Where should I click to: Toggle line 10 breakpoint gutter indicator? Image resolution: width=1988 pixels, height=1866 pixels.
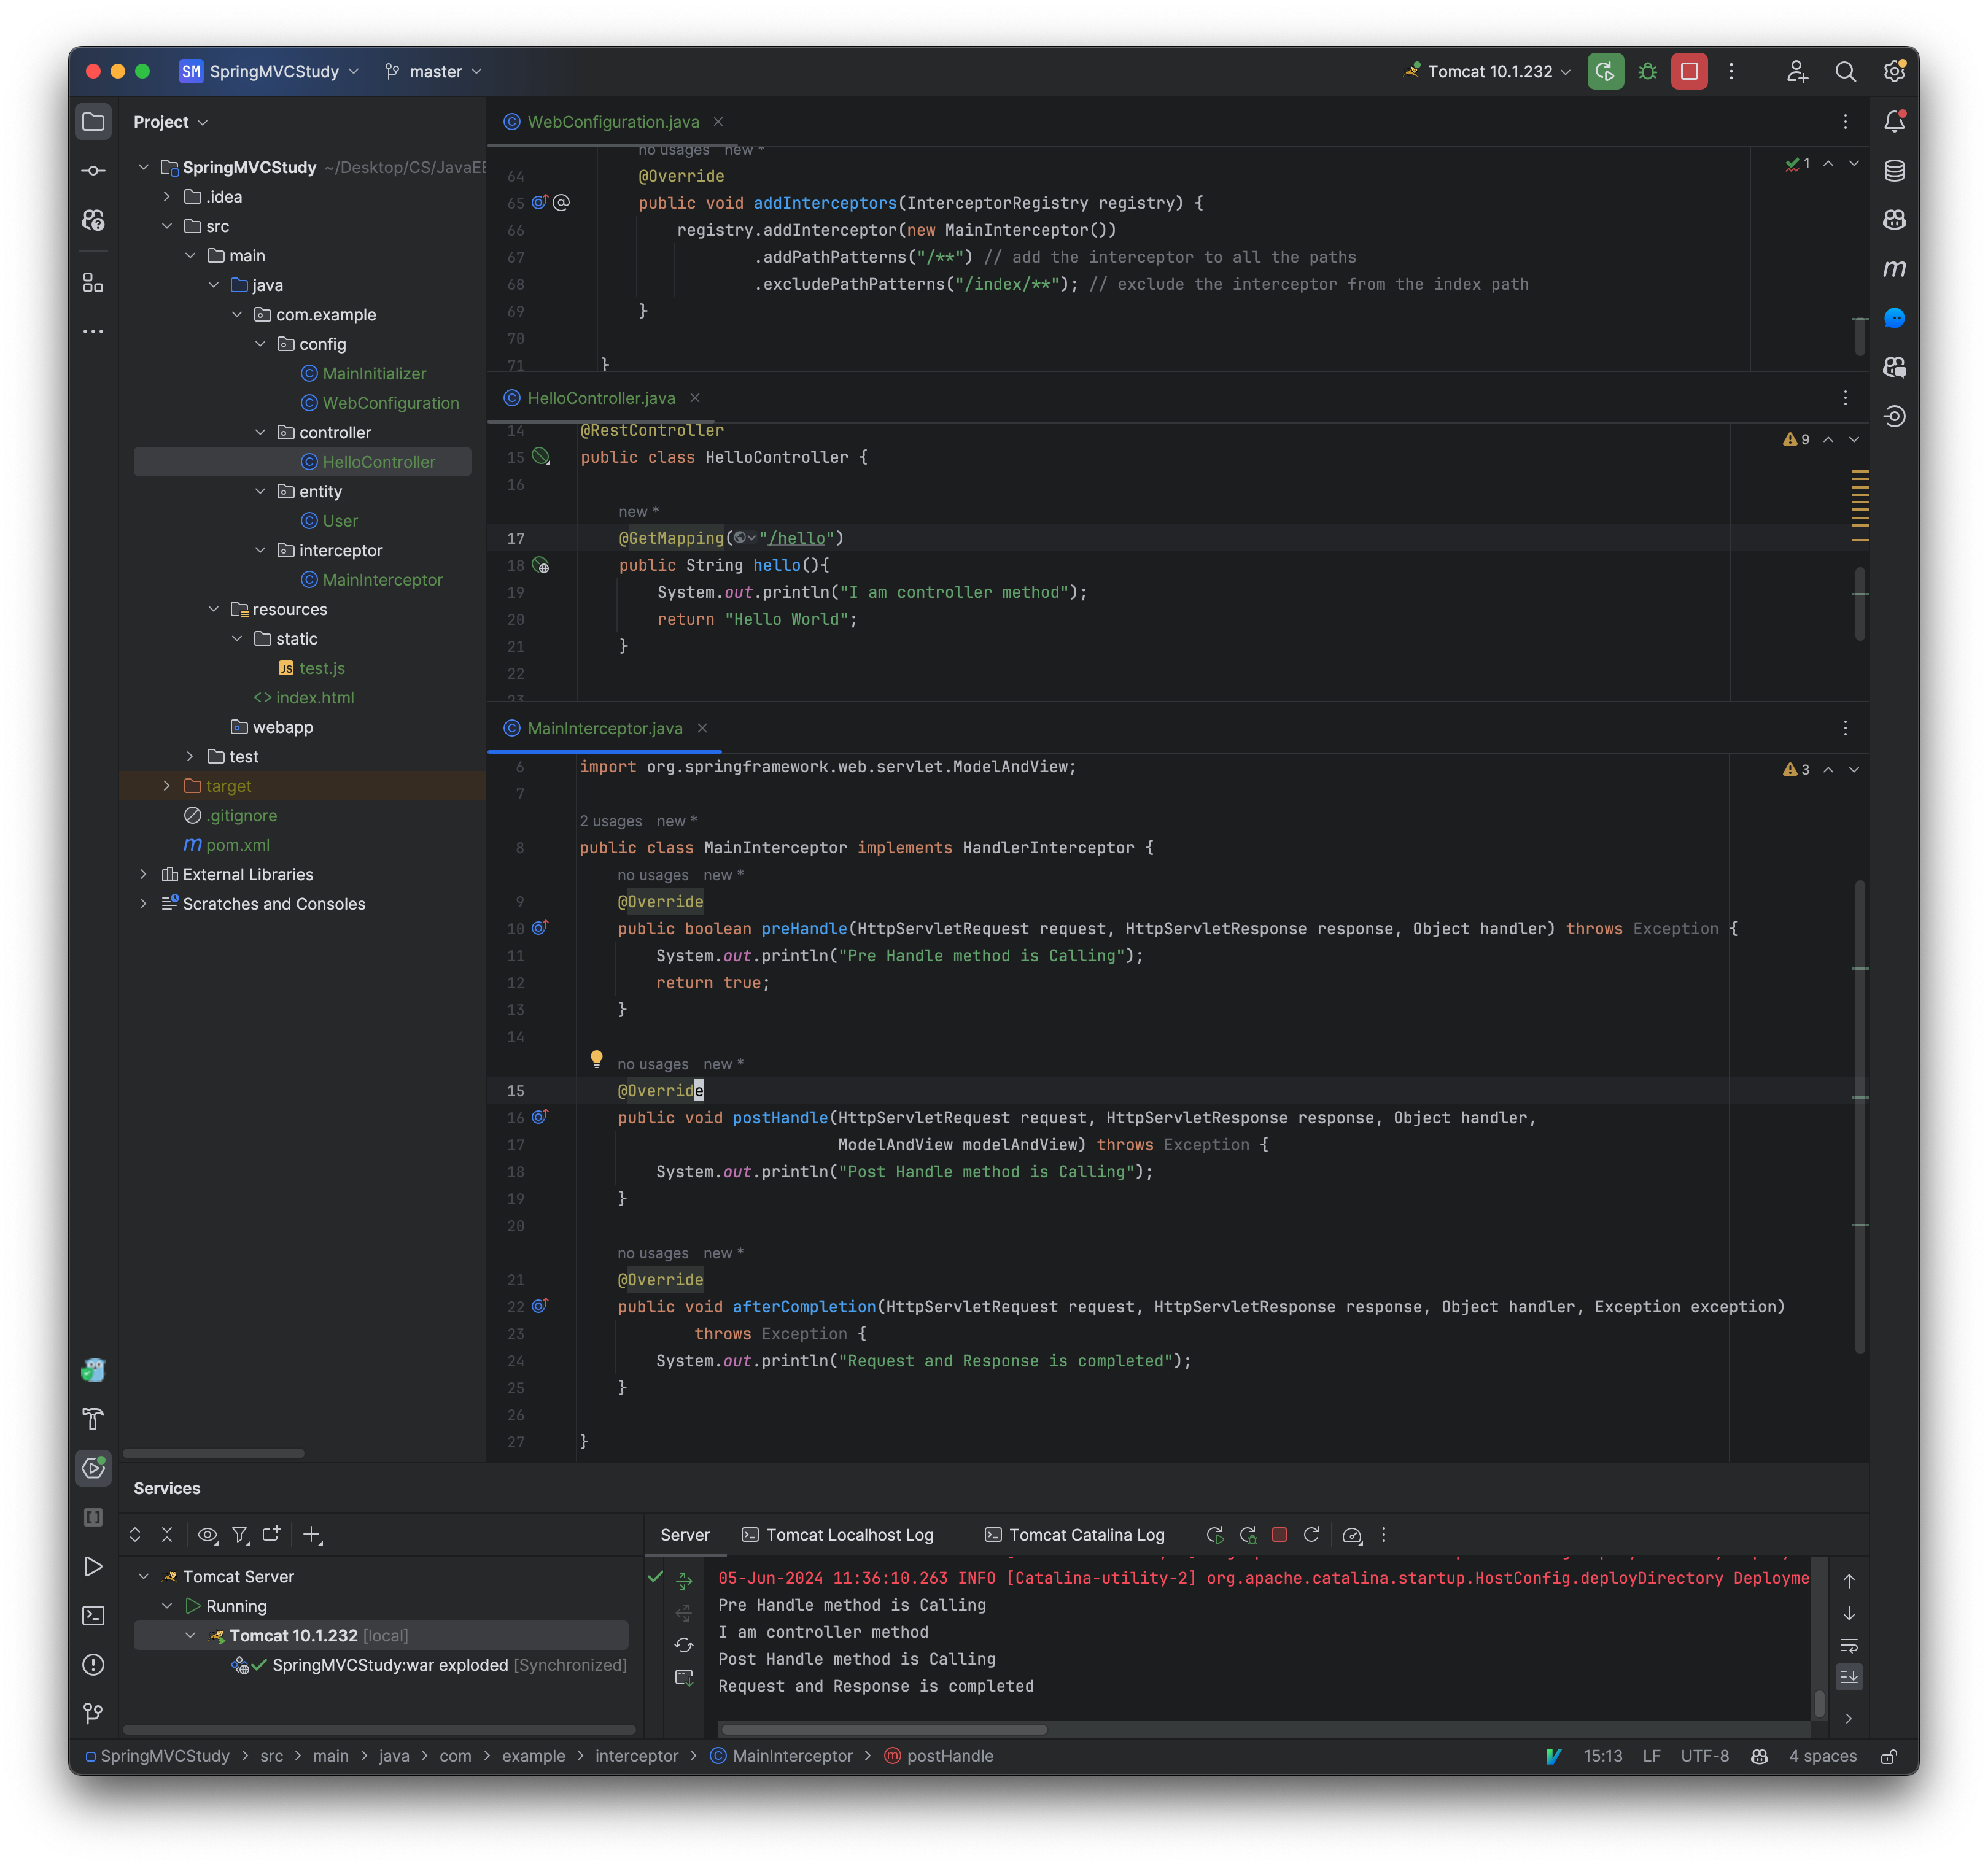pos(540,927)
